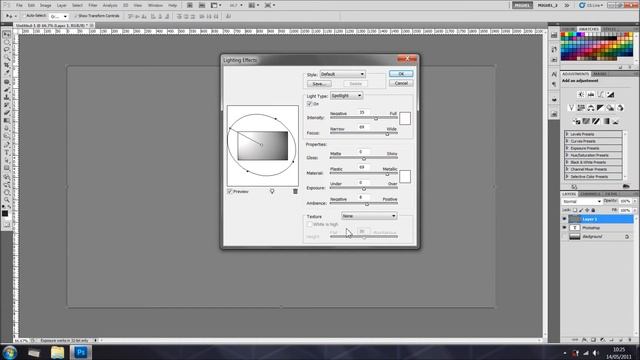Toggle the Auto-Select checkbox
The width and height of the screenshot is (640, 360).
[x=23, y=16]
